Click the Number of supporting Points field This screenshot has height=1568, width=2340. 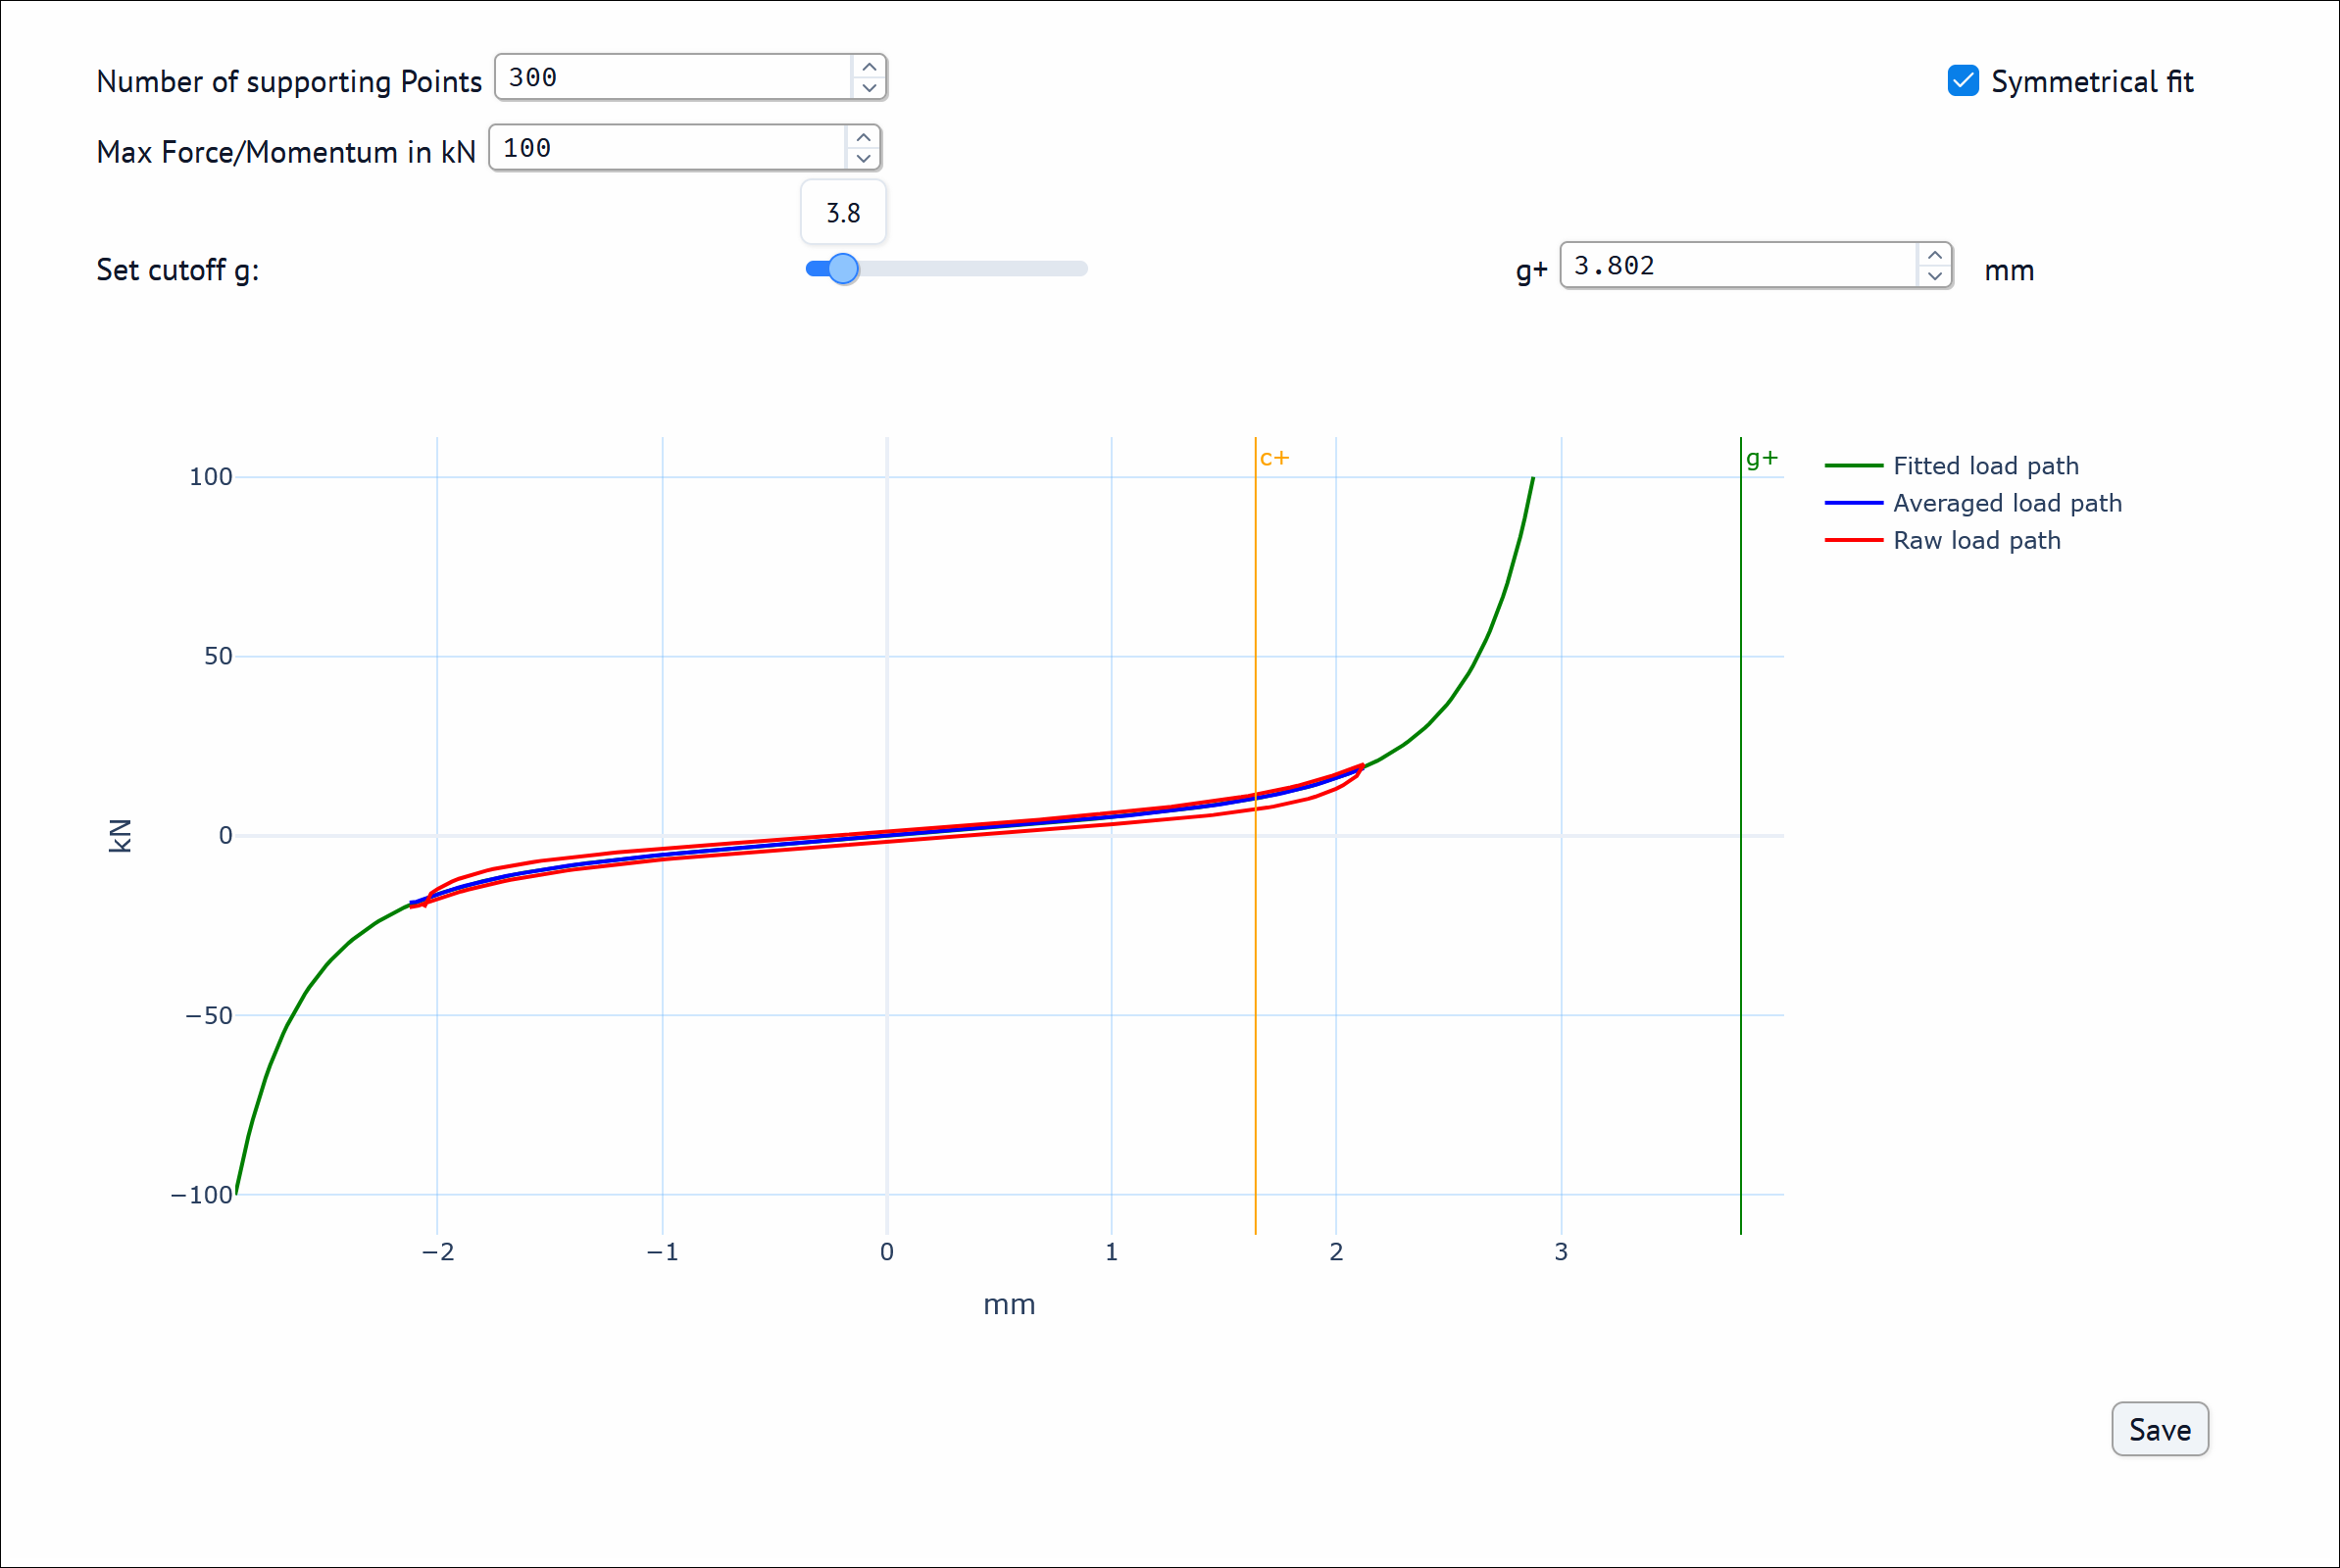coord(674,77)
